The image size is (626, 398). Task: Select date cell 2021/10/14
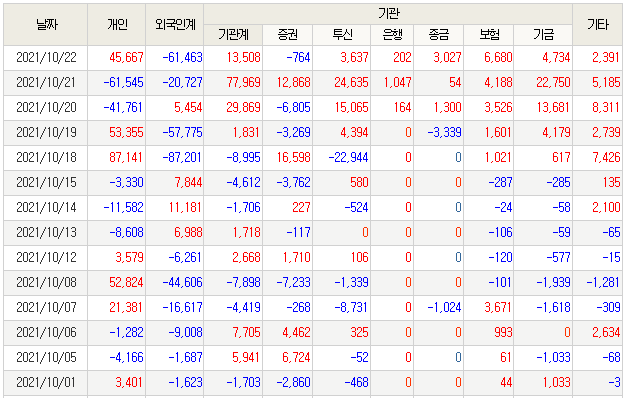tap(46, 208)
